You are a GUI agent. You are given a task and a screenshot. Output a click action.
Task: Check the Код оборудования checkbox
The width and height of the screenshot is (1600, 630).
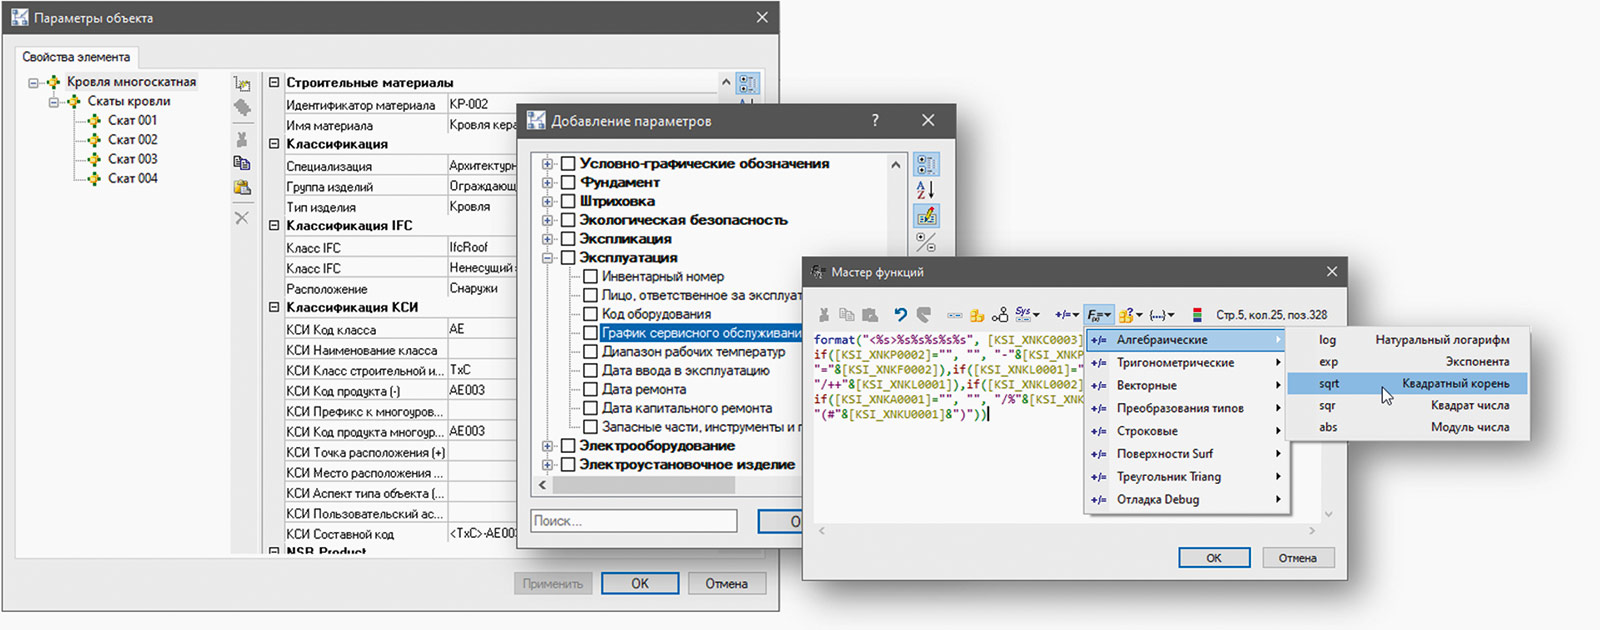590,314
